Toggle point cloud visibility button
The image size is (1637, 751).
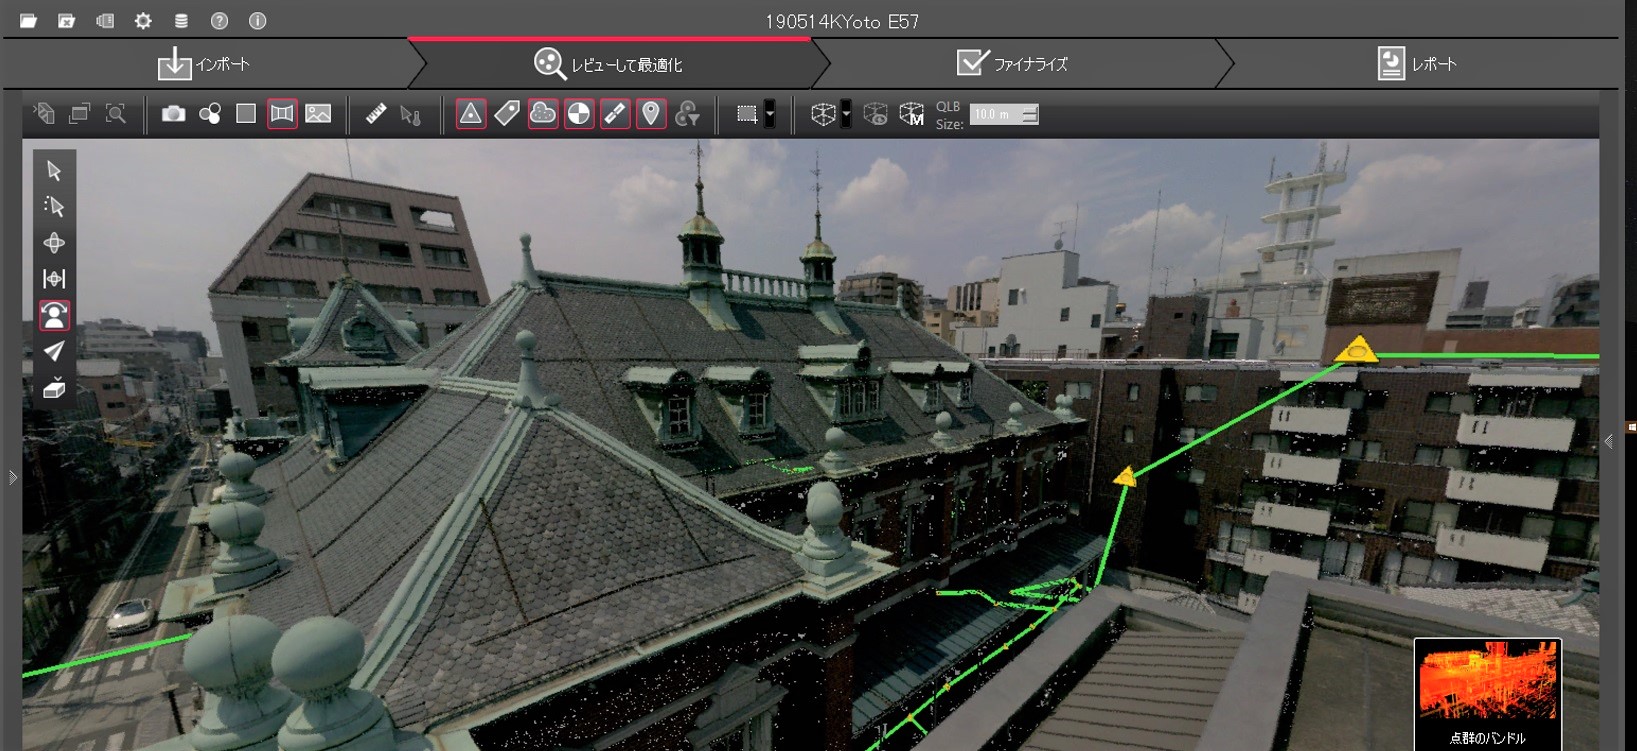pyautogui.click(x=543, y=114)
